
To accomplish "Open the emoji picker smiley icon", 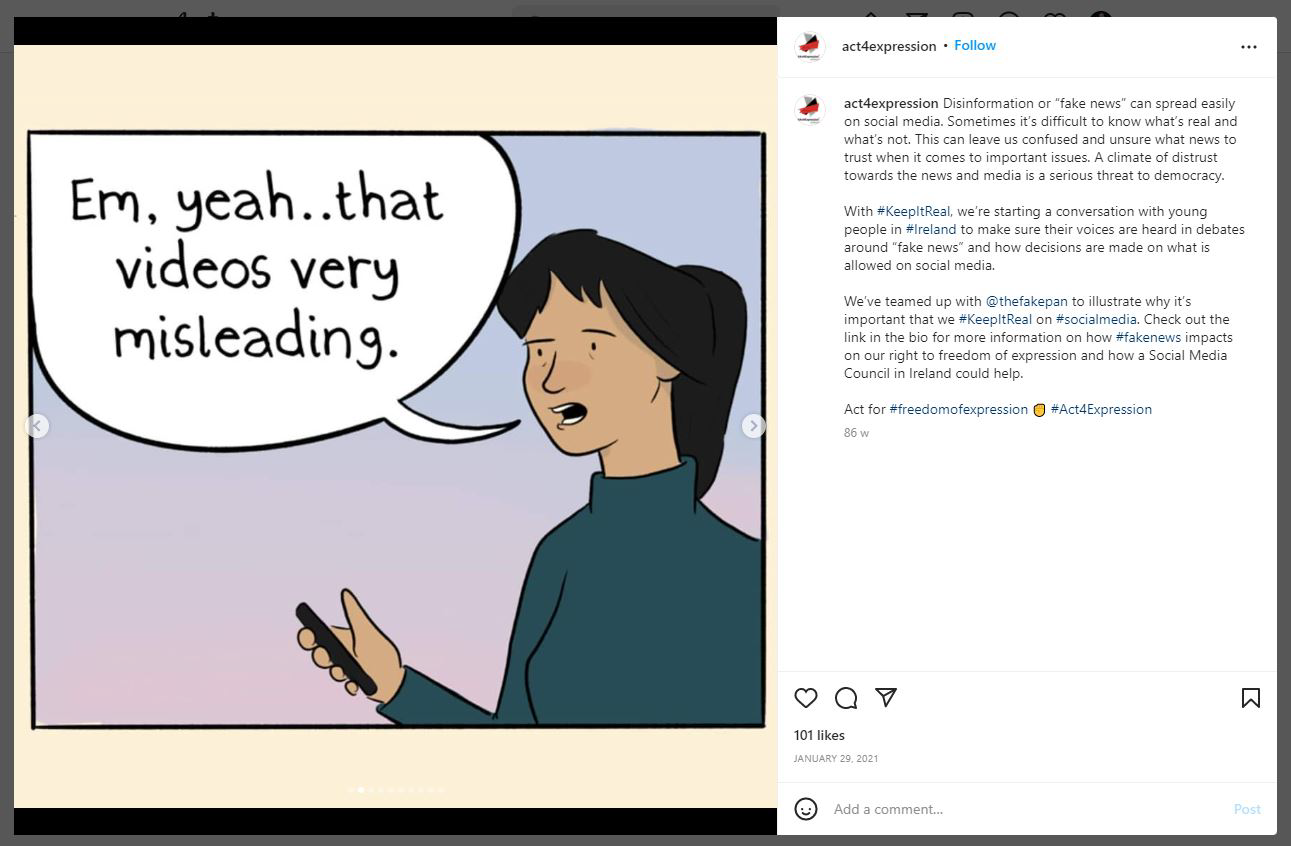I will 806,809.
